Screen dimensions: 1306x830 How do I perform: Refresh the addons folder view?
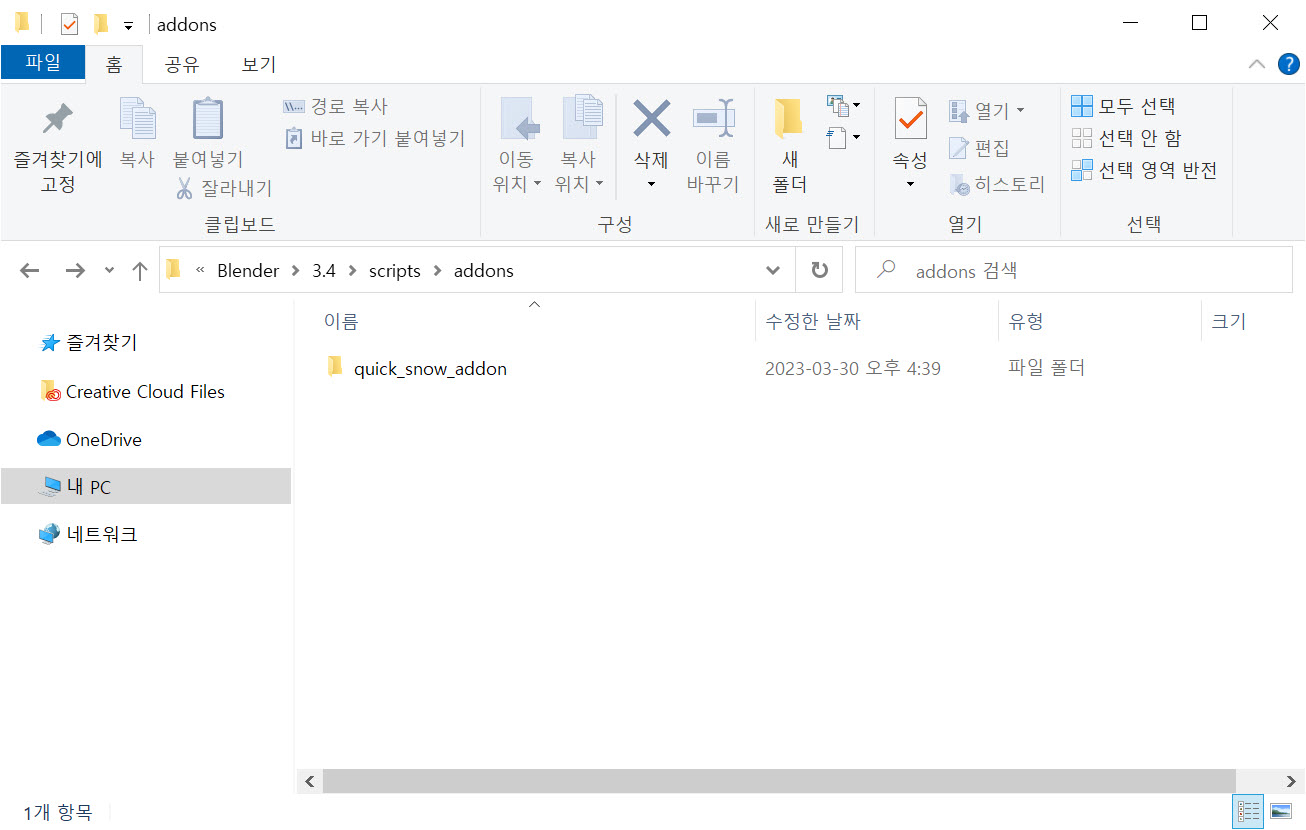tap(820, 270)
